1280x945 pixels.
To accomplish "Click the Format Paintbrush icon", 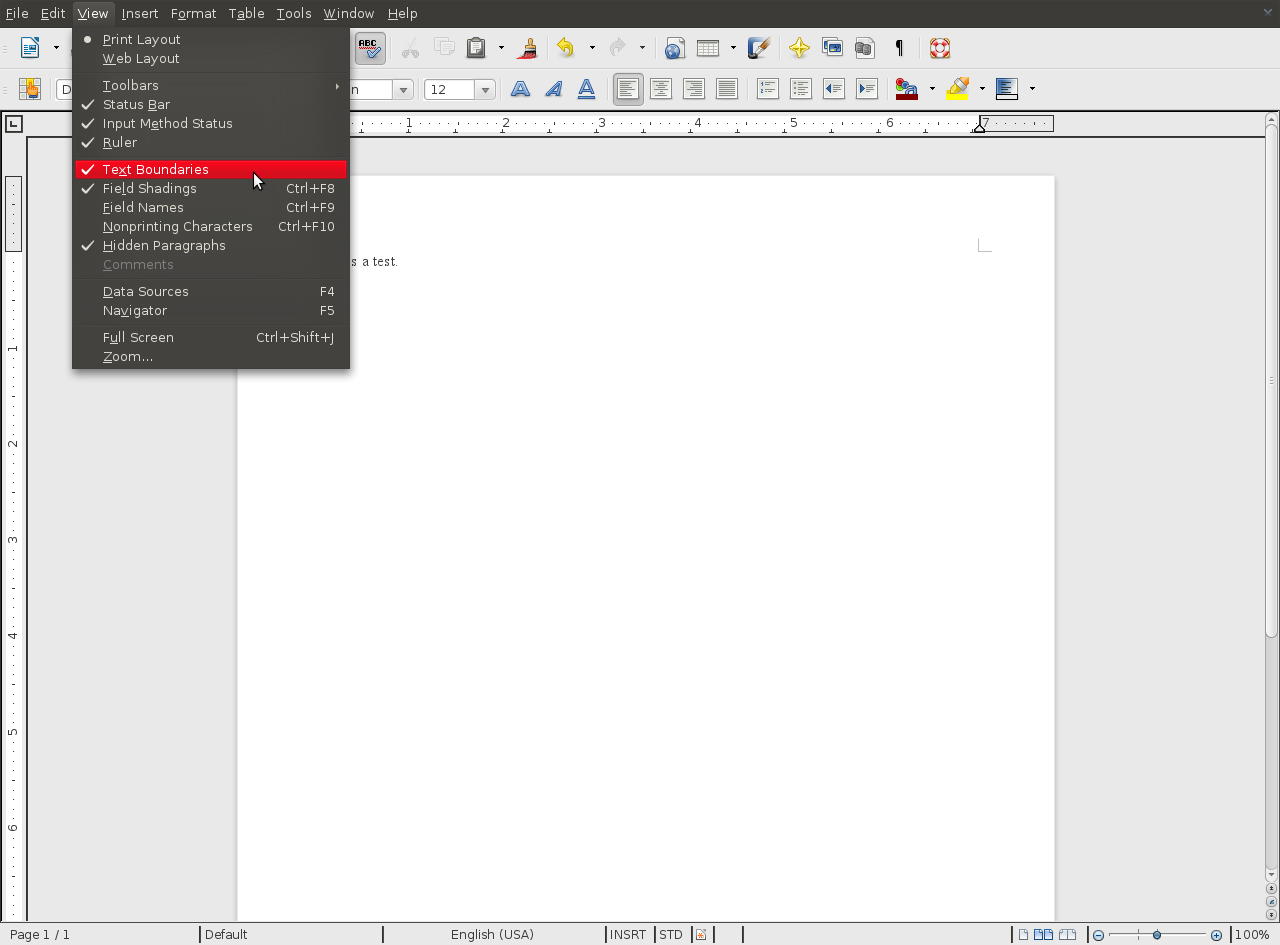I will point(529,48).
